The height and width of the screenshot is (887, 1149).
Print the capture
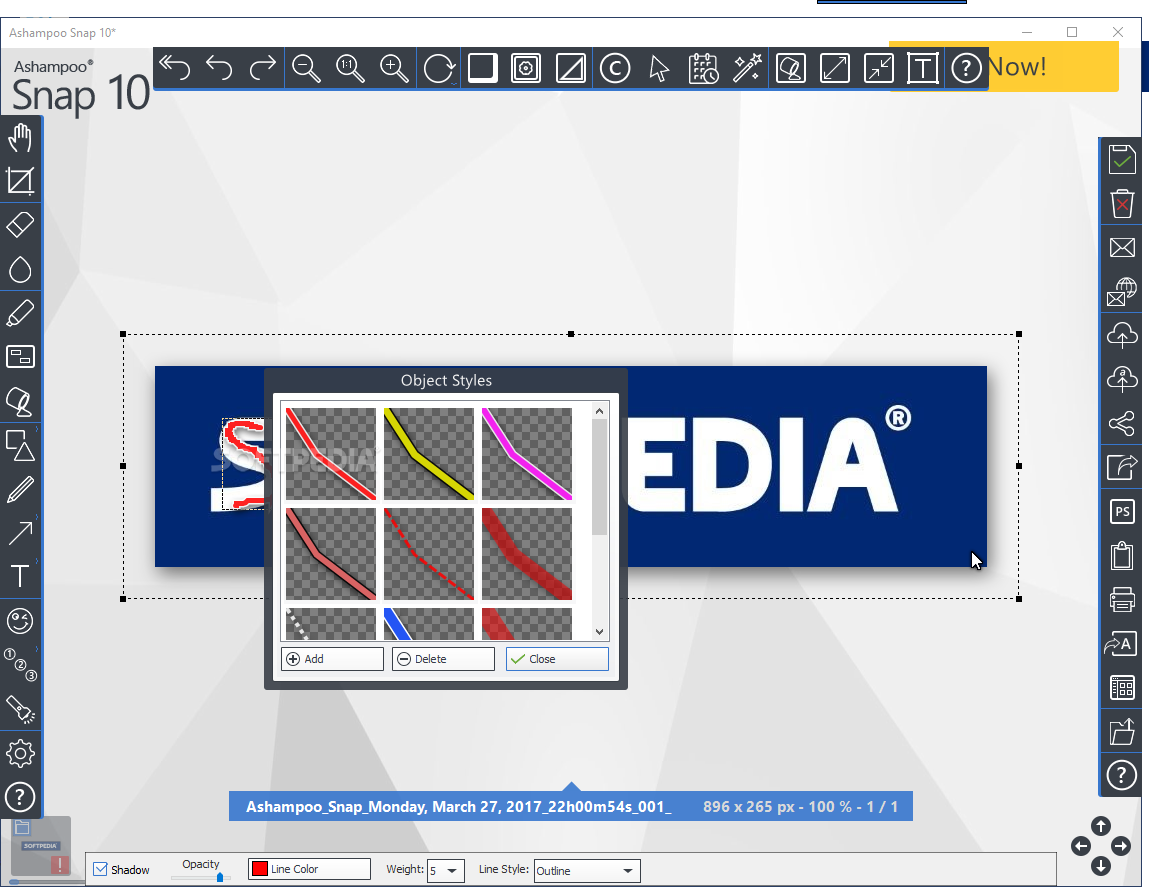pyautogui.click(x=1122, y=599)
